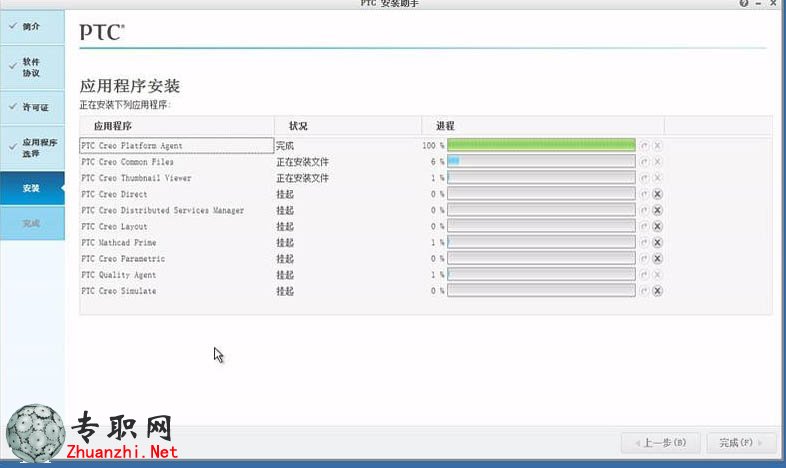
Task: Cancel the PTC Mathcad Prime installation
Action: tap(657, 243)
